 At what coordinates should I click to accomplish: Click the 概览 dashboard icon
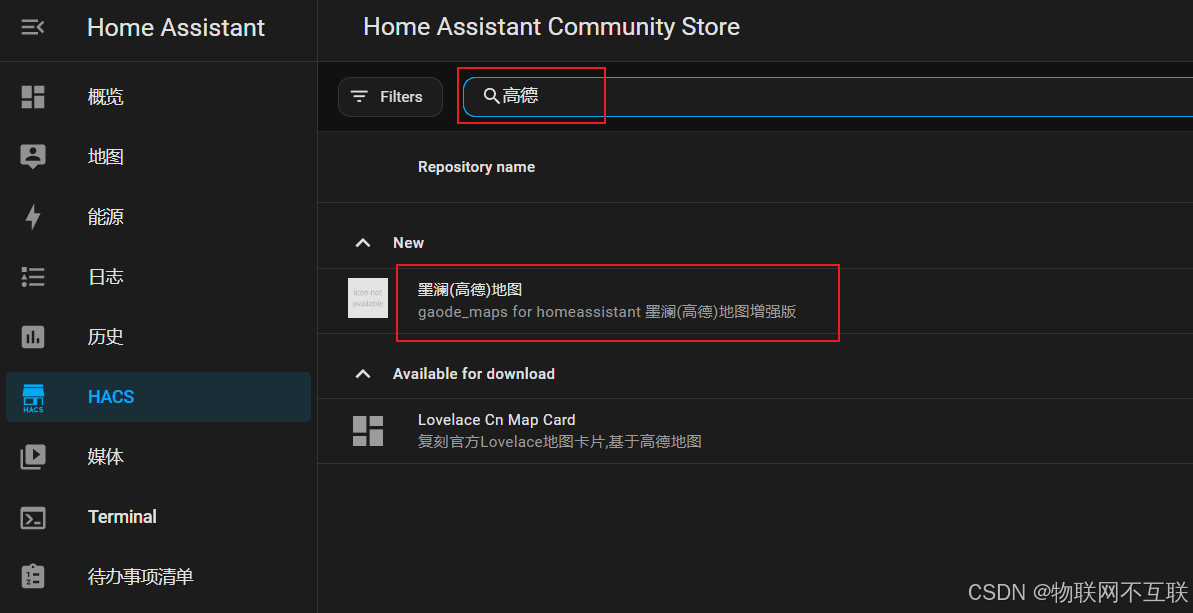pos(33,97)
